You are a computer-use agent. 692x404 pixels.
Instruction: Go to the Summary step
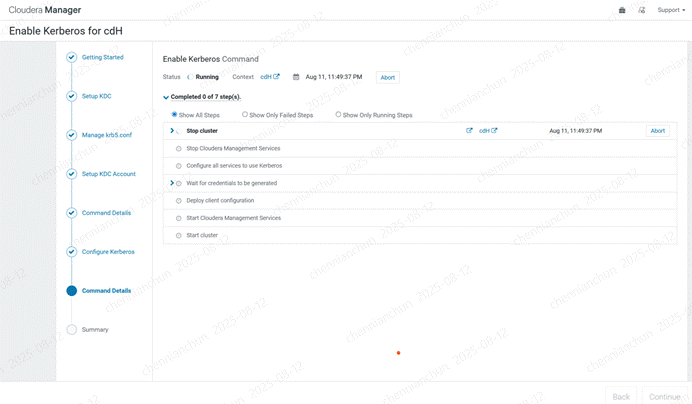pos(95,330)
